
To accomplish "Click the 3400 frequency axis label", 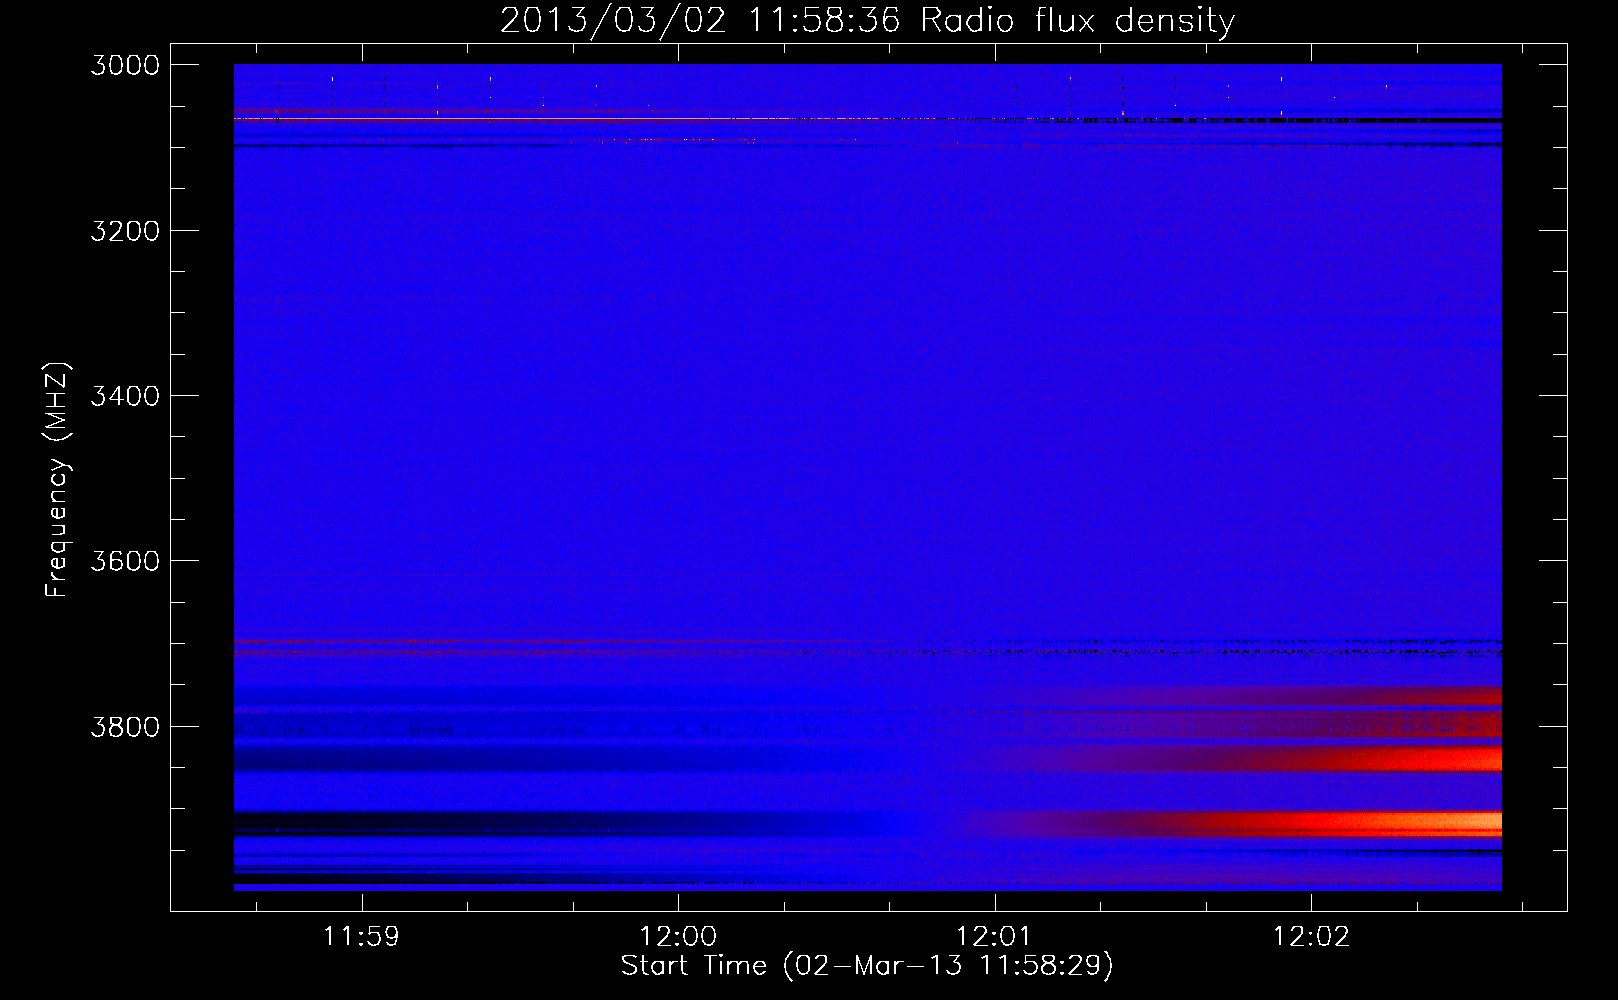I will (x=125, y=396).
